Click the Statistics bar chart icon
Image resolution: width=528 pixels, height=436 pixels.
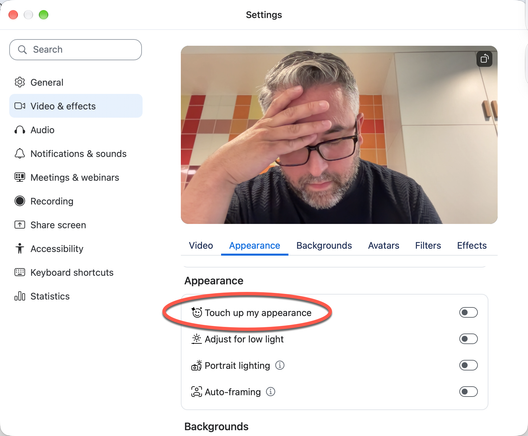pyautogui.click(x=20, y=296)
